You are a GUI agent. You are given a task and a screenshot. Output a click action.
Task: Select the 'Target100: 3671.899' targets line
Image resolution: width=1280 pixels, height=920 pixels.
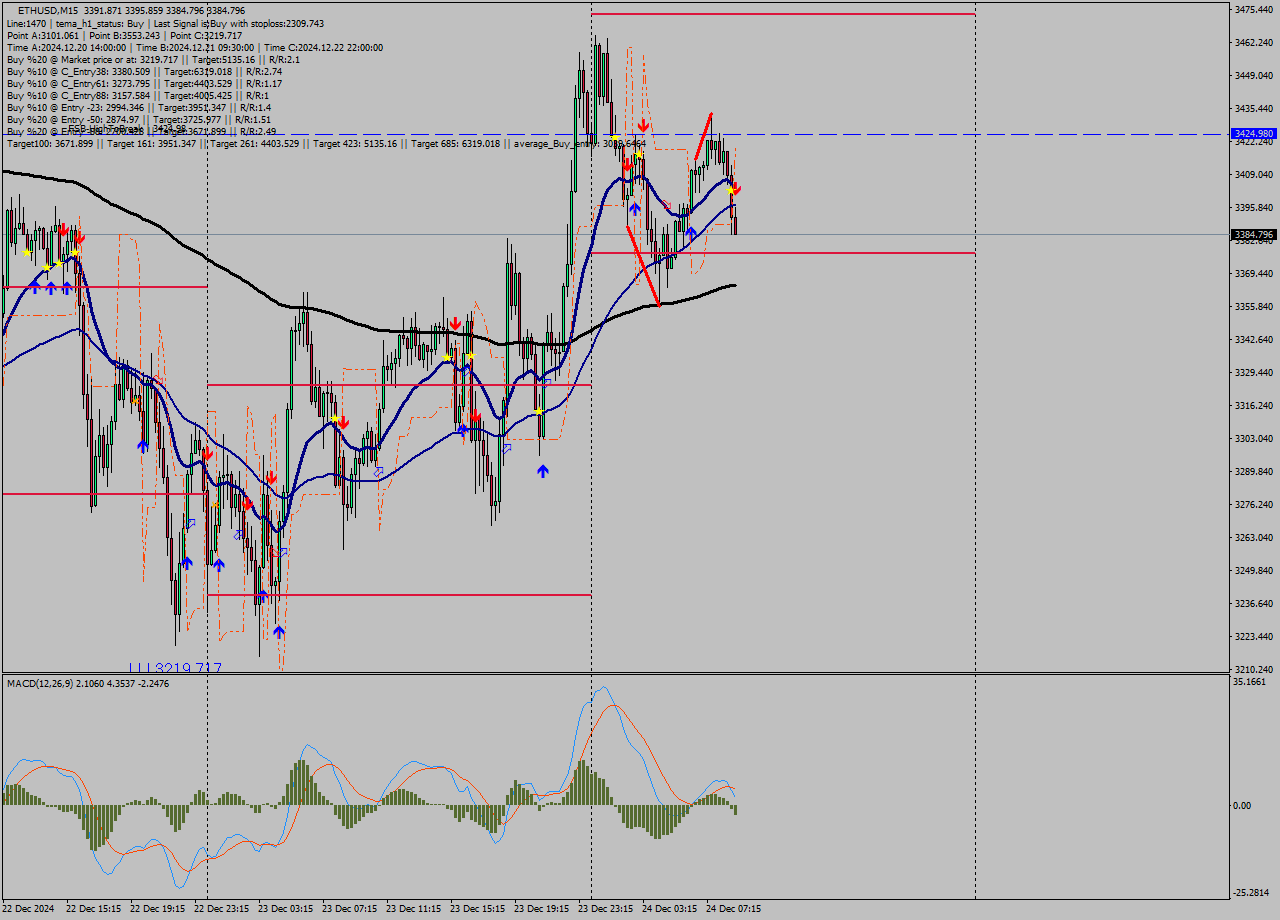326,144
